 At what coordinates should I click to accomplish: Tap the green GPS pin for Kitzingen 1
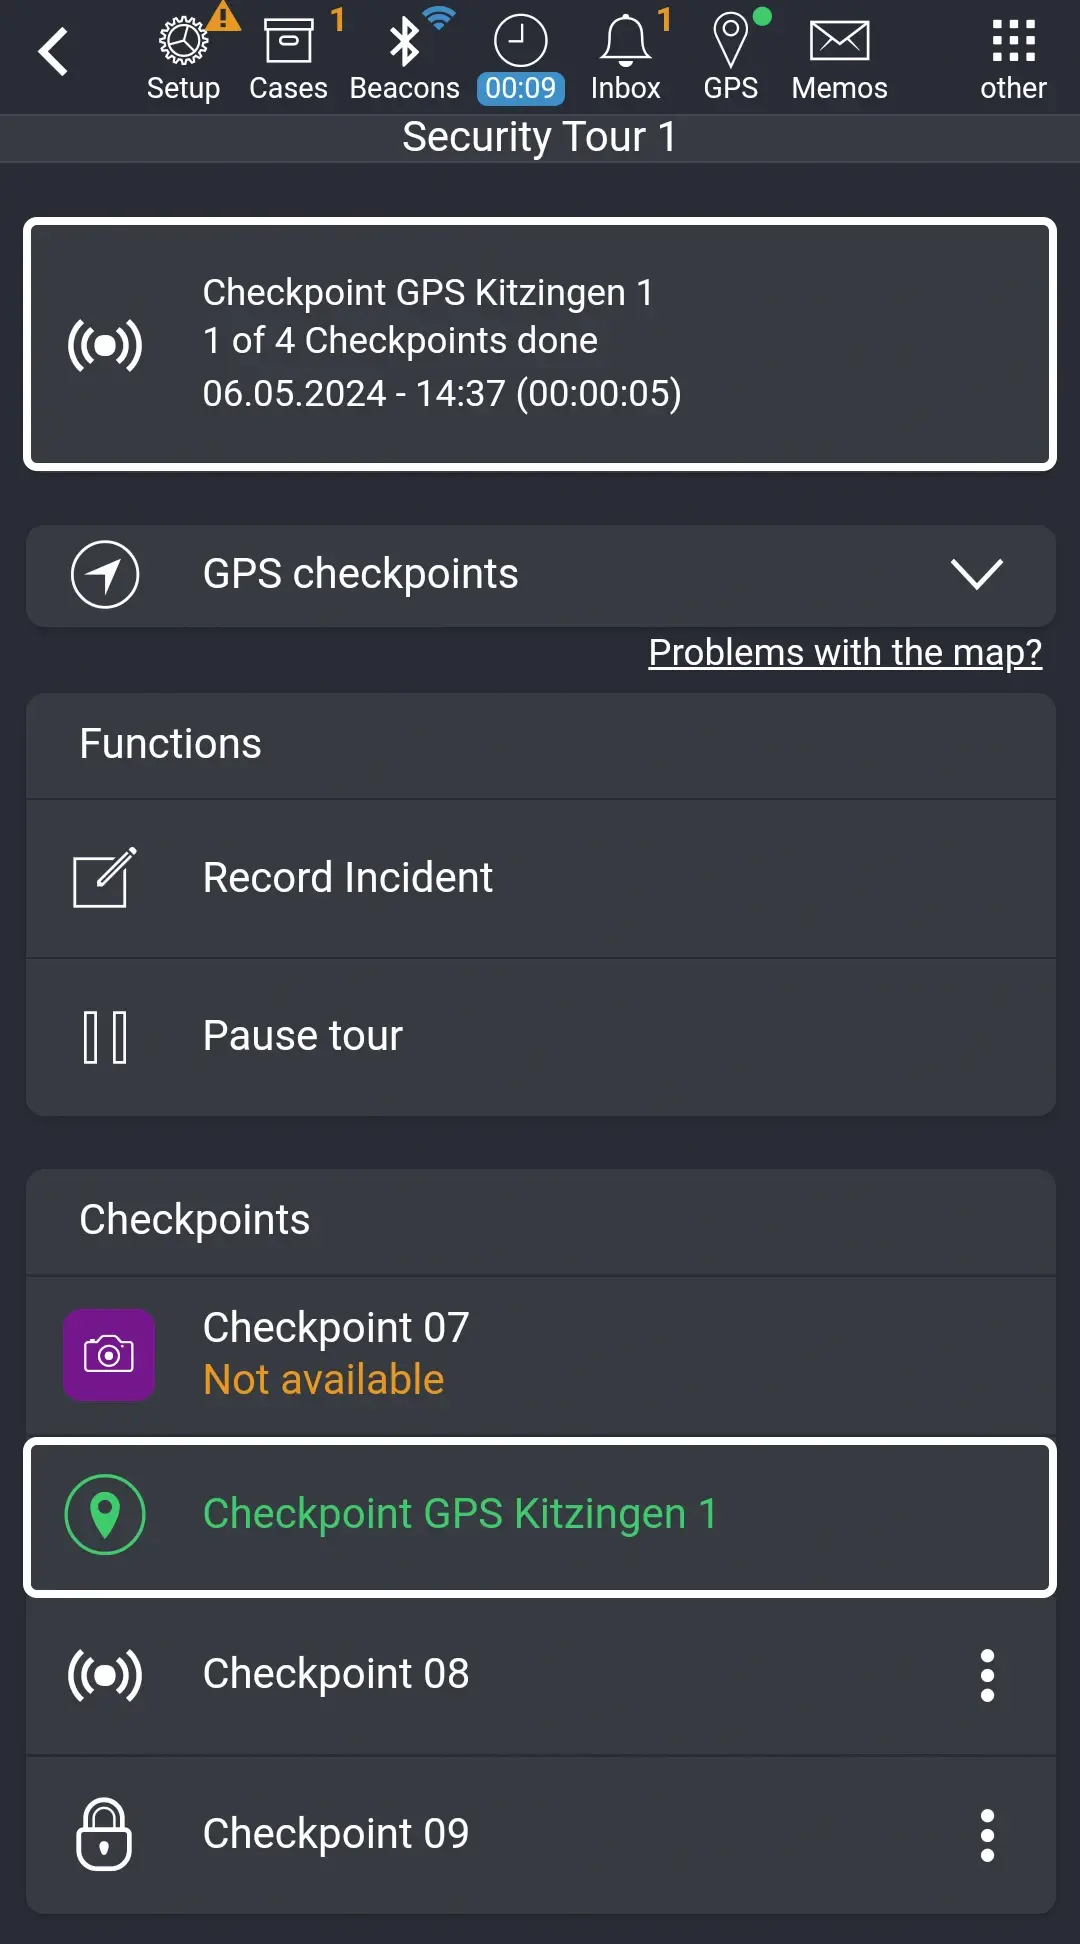coord(104,1516)
